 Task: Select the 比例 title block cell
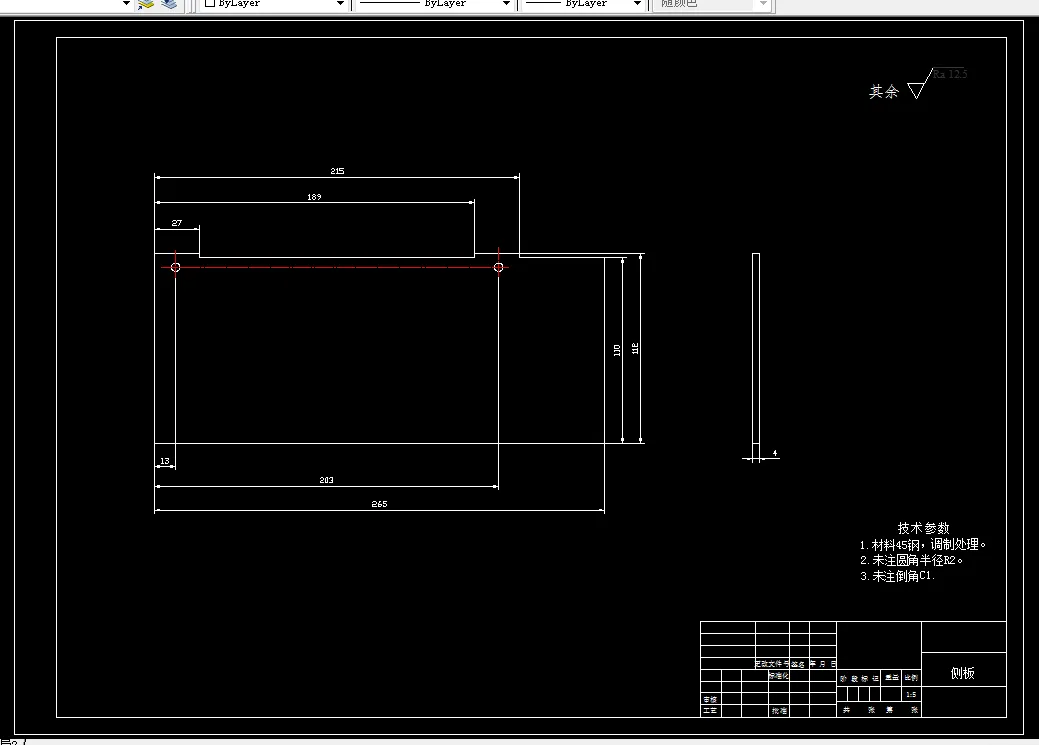point(911,677)
